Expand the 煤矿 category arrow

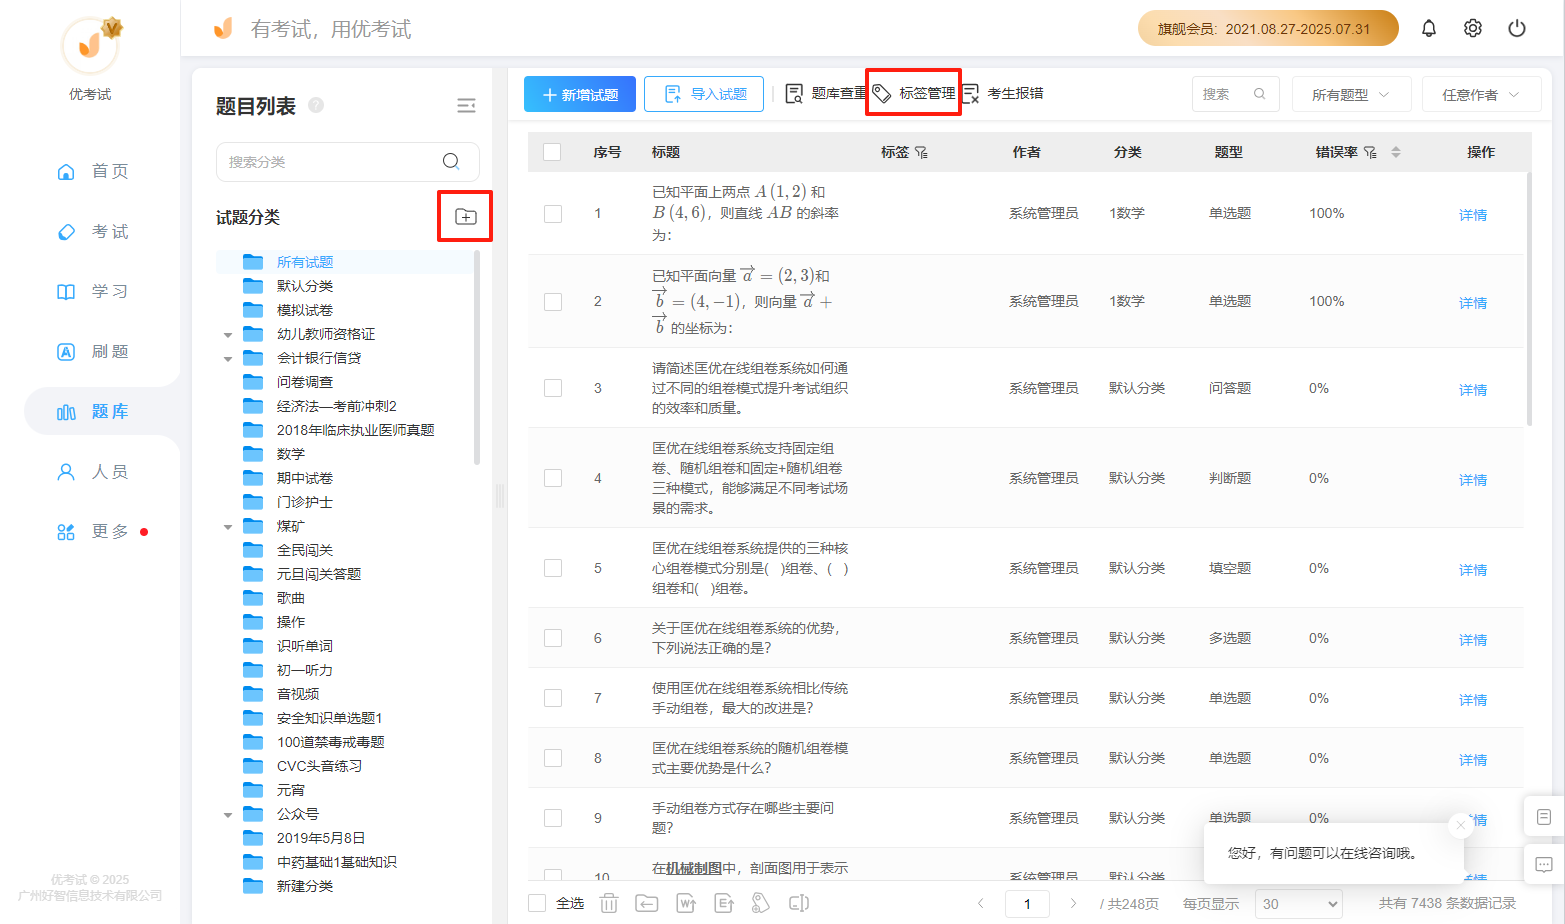(228, 527)
